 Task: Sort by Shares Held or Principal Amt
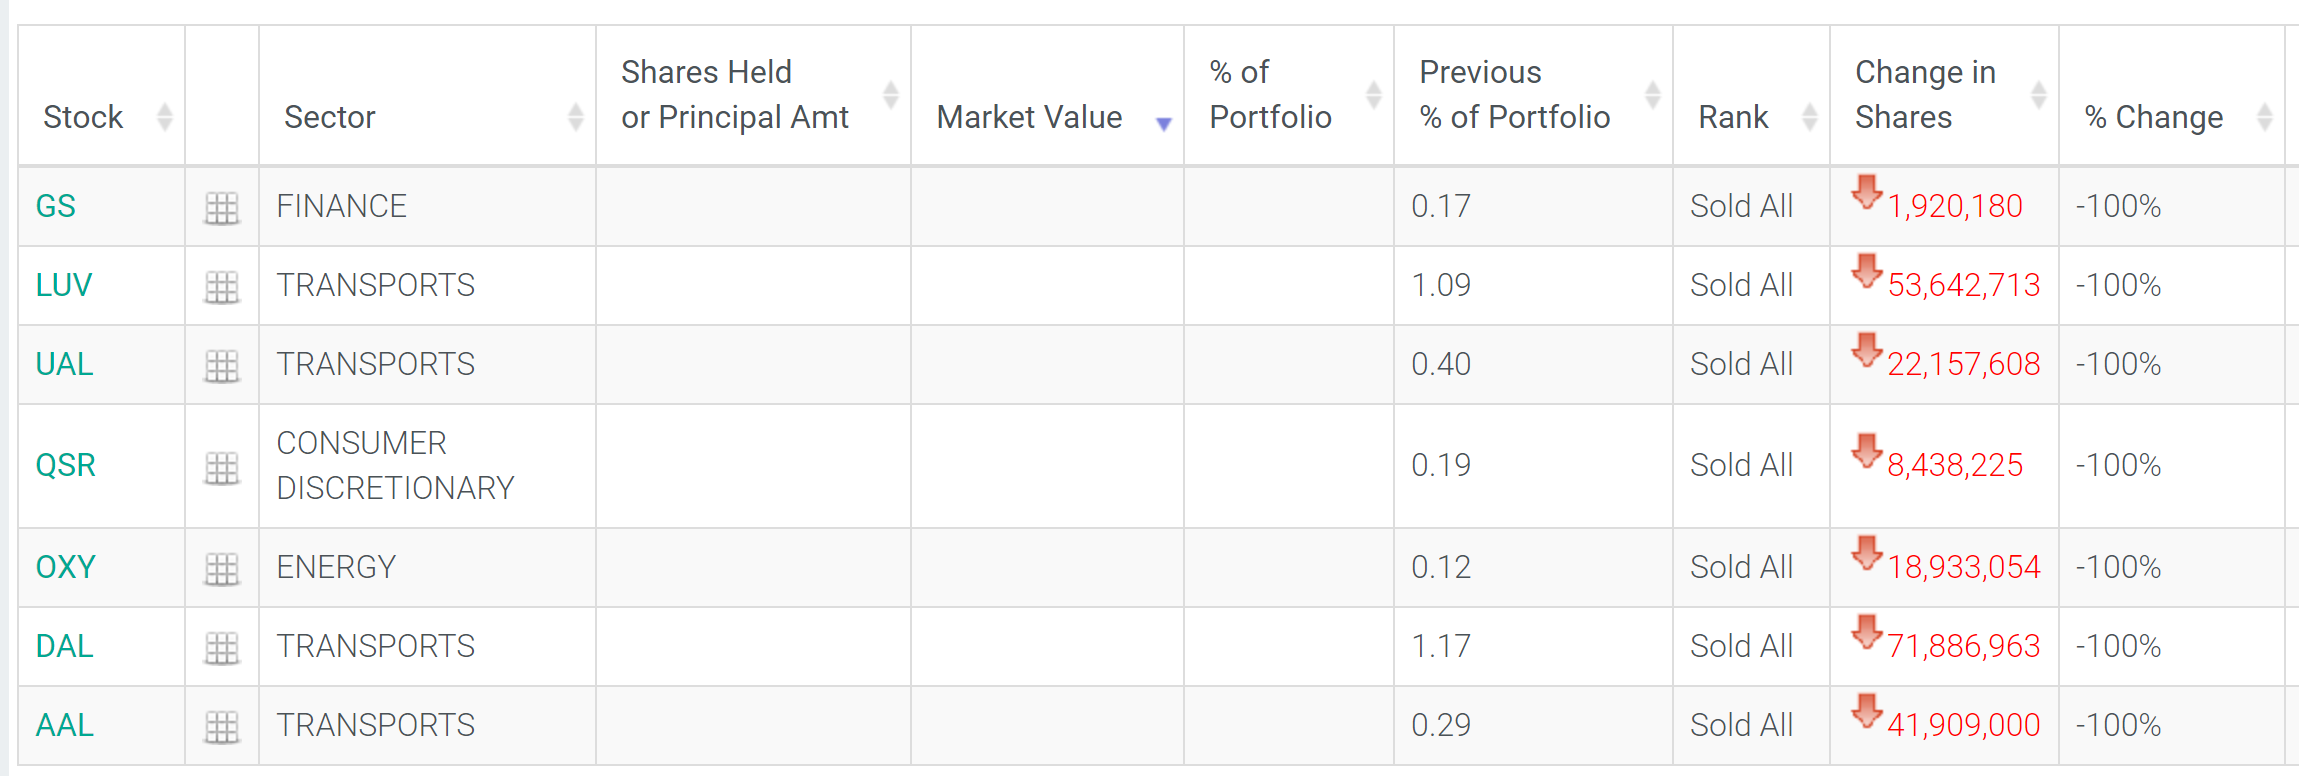tap(753, 96)
